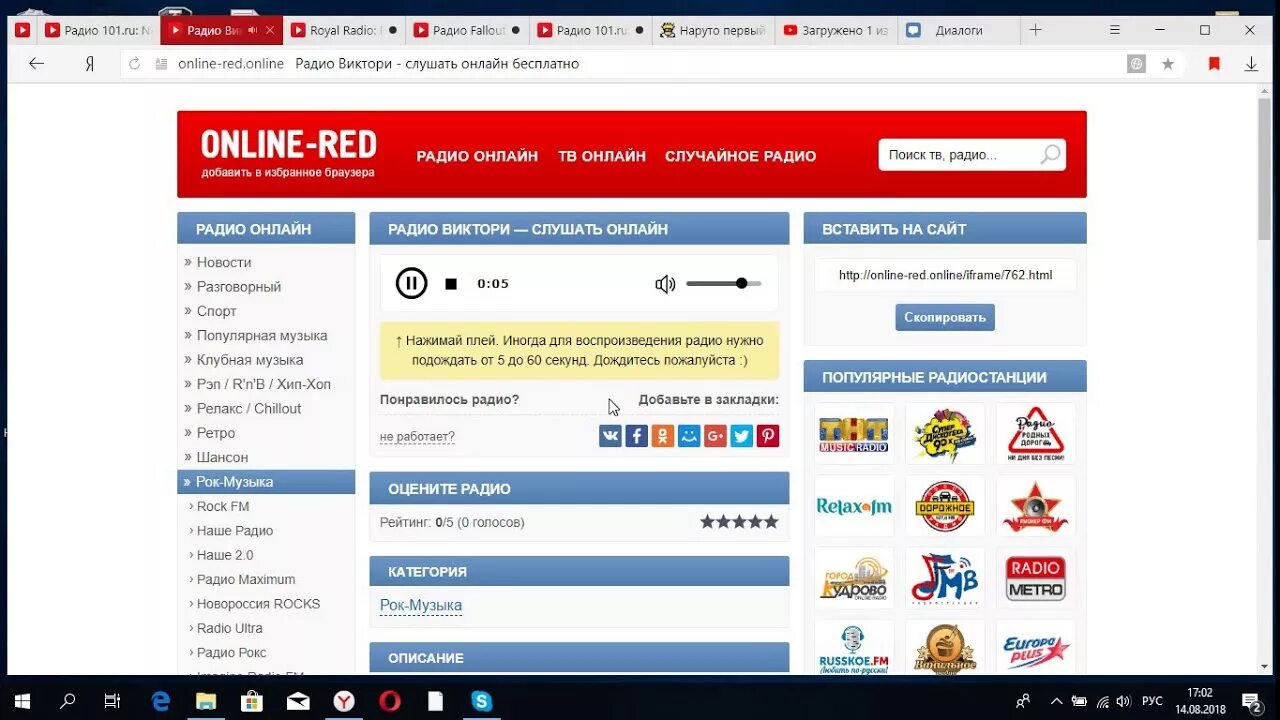Share radio on Moi Mir
1280x720 pixels.
tap(689, 435)
